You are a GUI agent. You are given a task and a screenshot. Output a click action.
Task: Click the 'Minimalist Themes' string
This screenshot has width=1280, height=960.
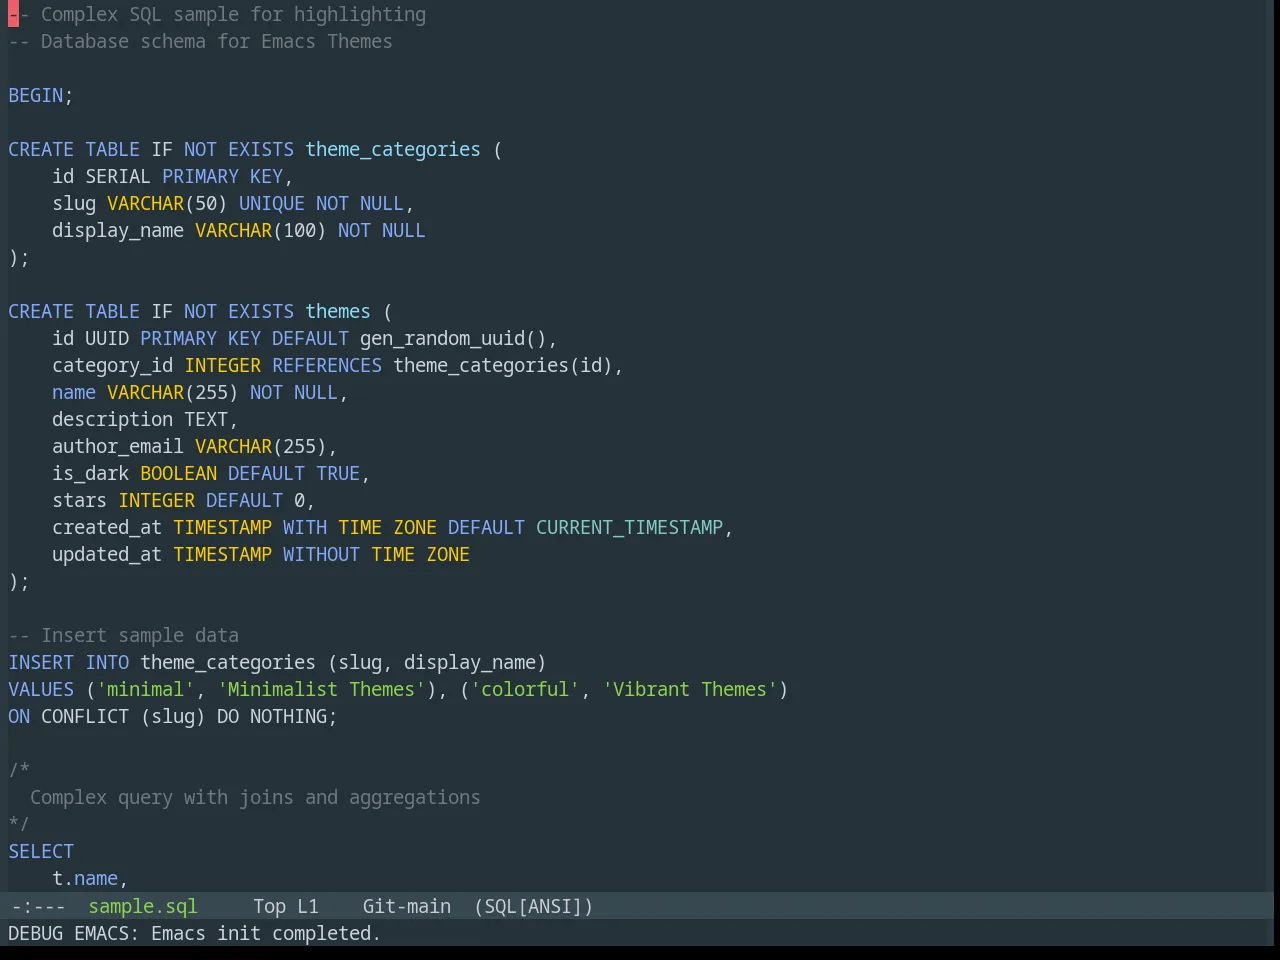pos(321,689)
